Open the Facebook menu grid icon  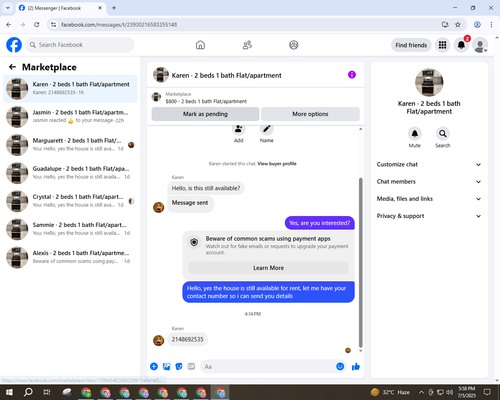[x=442, y=45]
